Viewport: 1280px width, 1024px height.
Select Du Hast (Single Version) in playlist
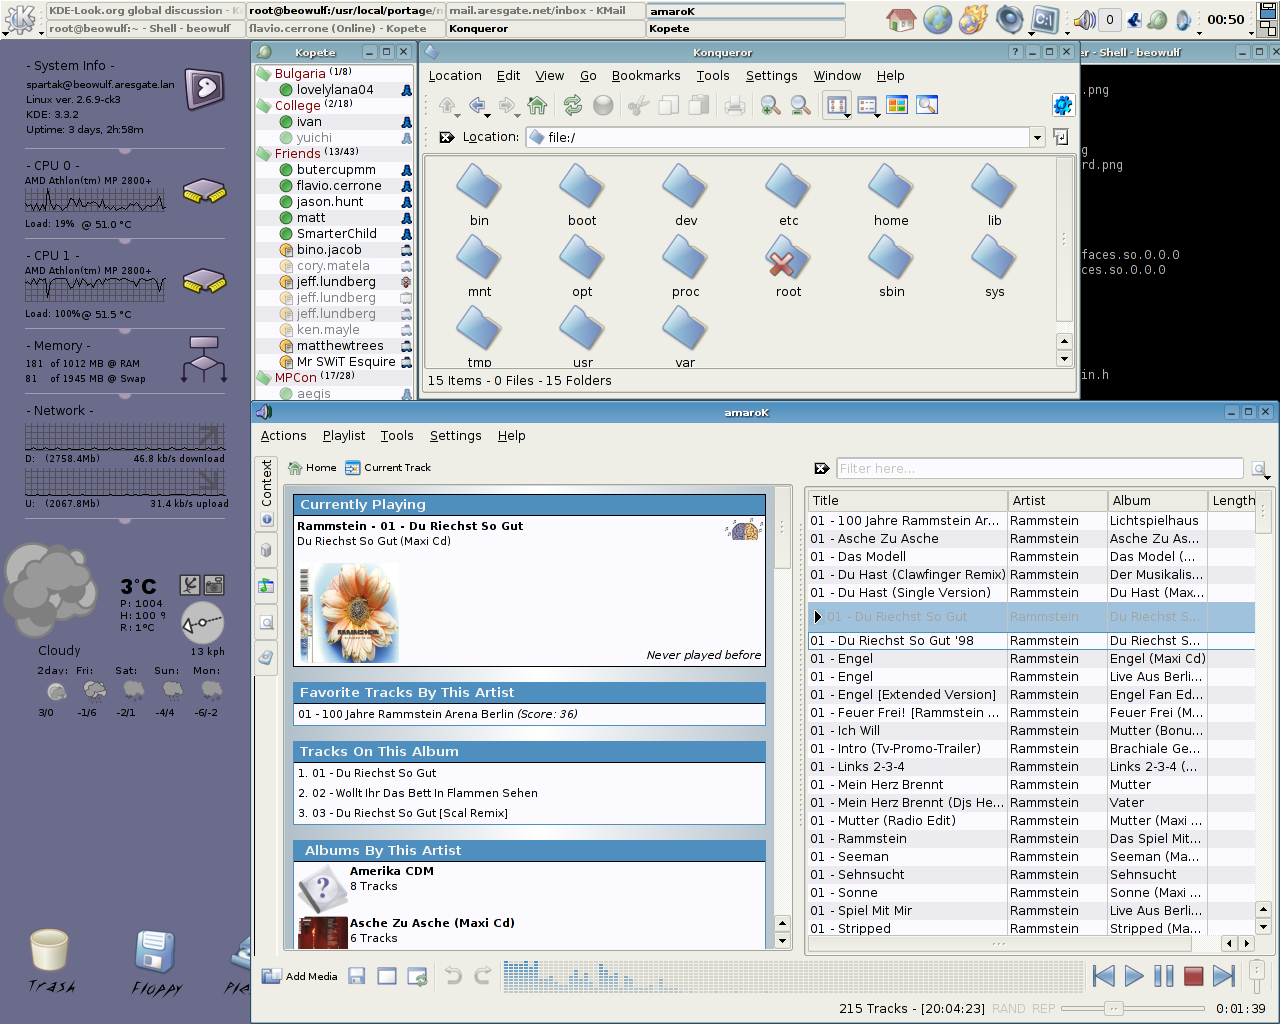click(1031, 593)
